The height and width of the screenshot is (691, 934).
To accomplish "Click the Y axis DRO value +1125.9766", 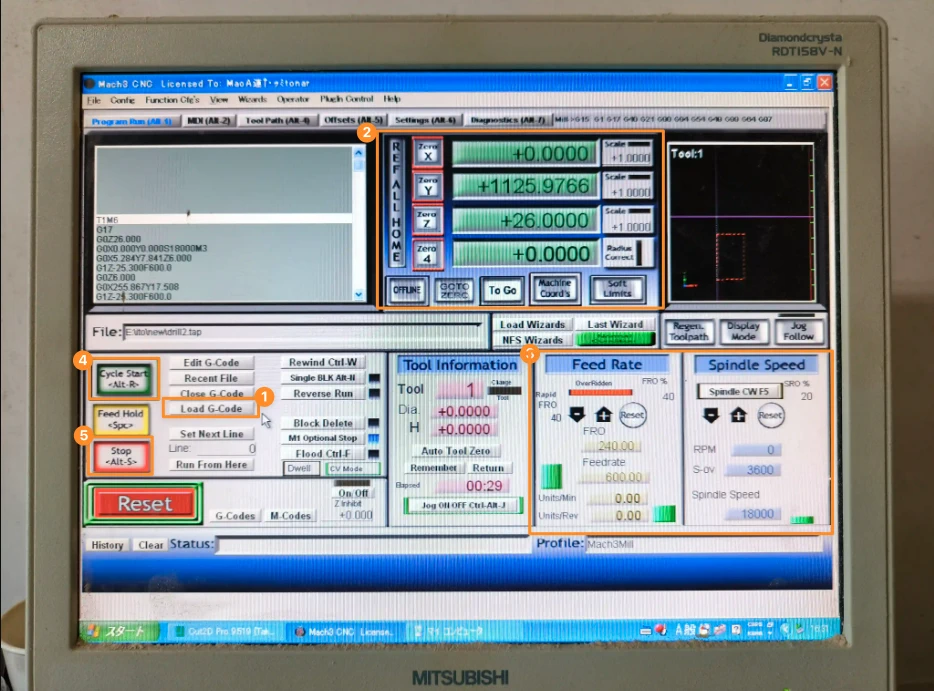I will click(524, 186).
